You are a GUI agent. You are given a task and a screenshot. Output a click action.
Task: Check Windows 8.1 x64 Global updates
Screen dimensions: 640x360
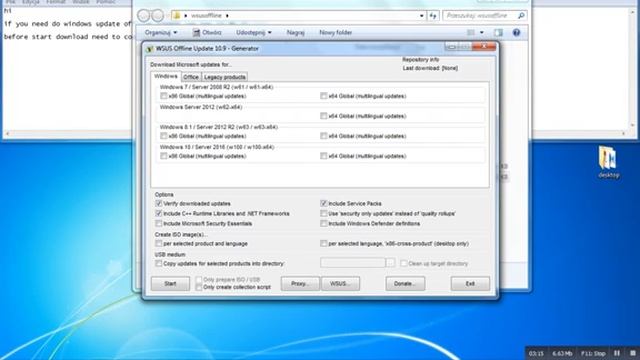pyautogui.click(x=324, y=136)
